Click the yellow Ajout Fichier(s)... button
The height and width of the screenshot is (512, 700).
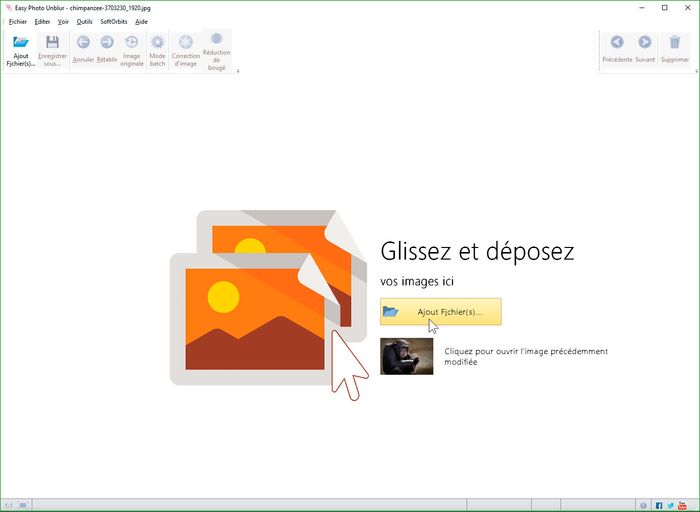click(440, 312)
